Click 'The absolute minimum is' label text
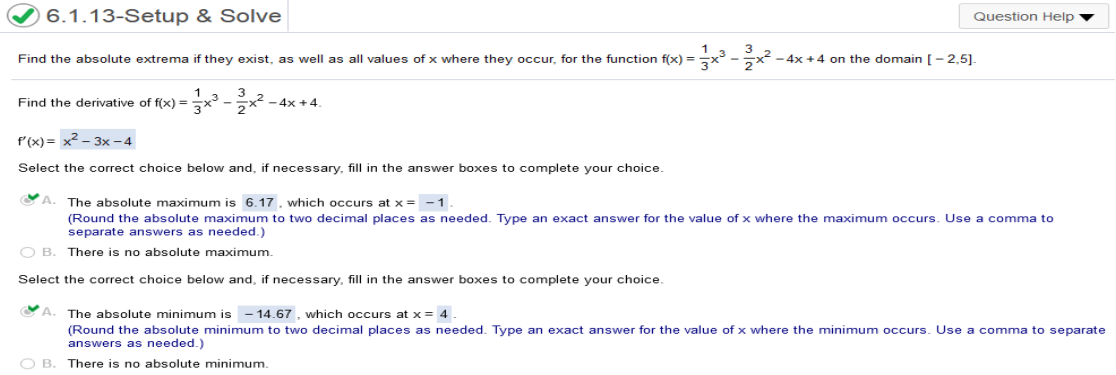1116x375 pixels. click(149, 314)
